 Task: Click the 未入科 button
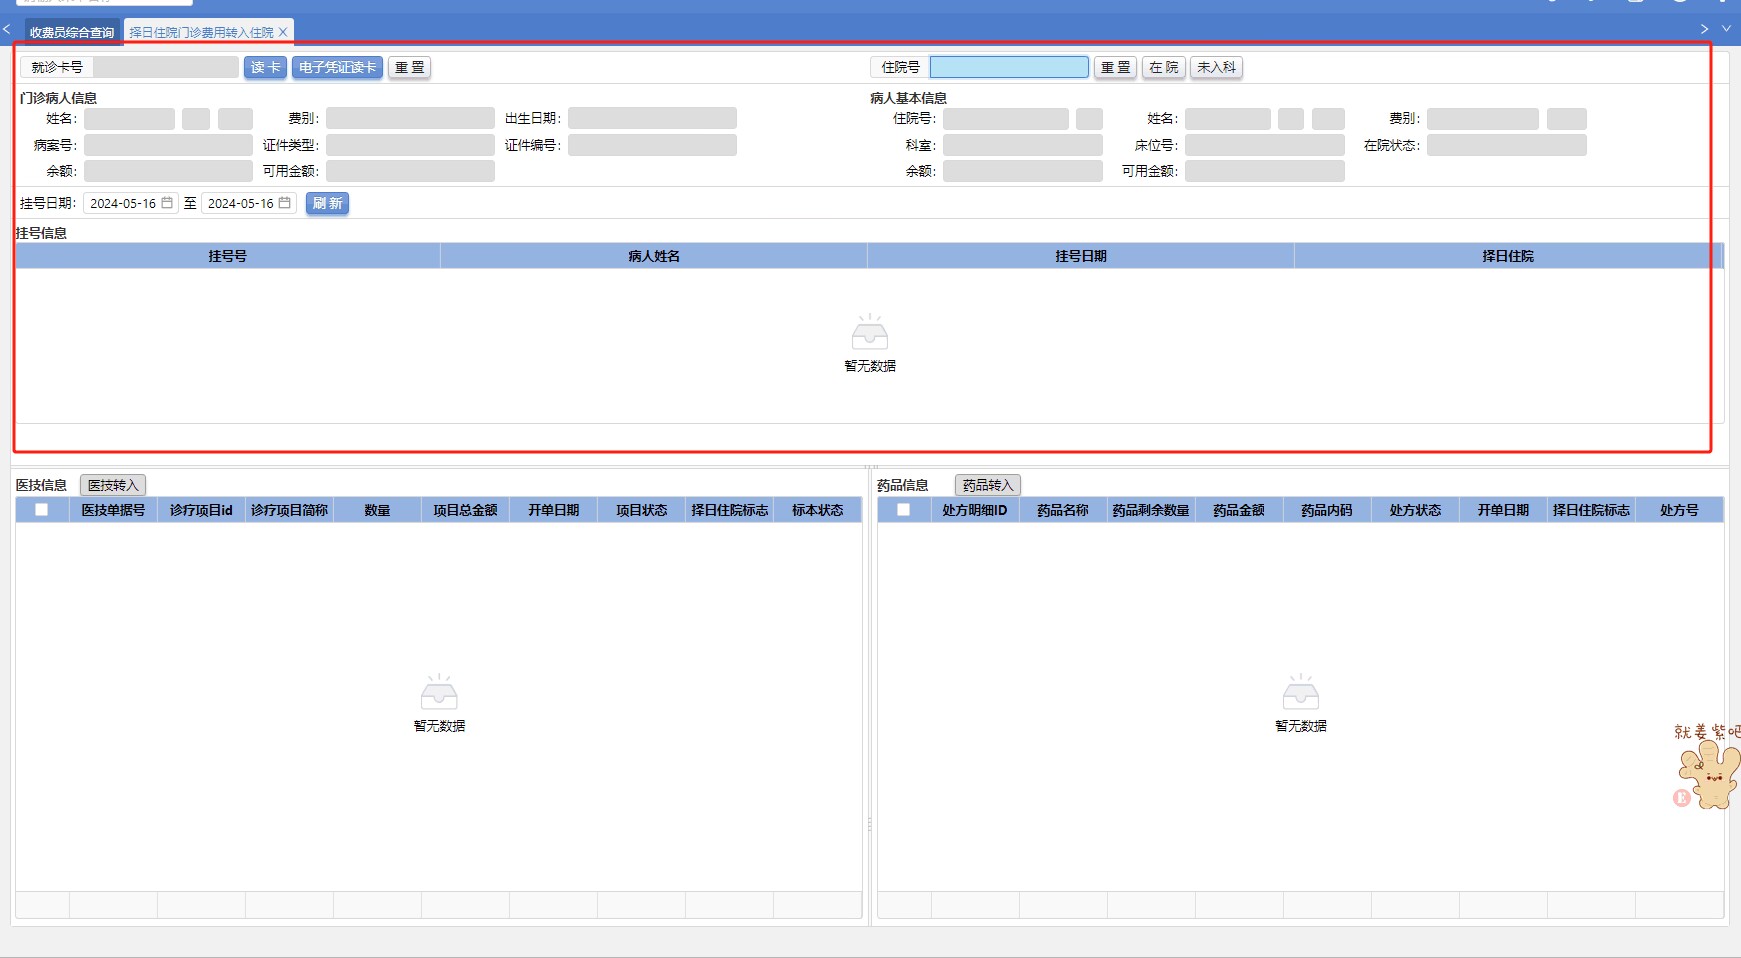click(x=1216, y=67)
